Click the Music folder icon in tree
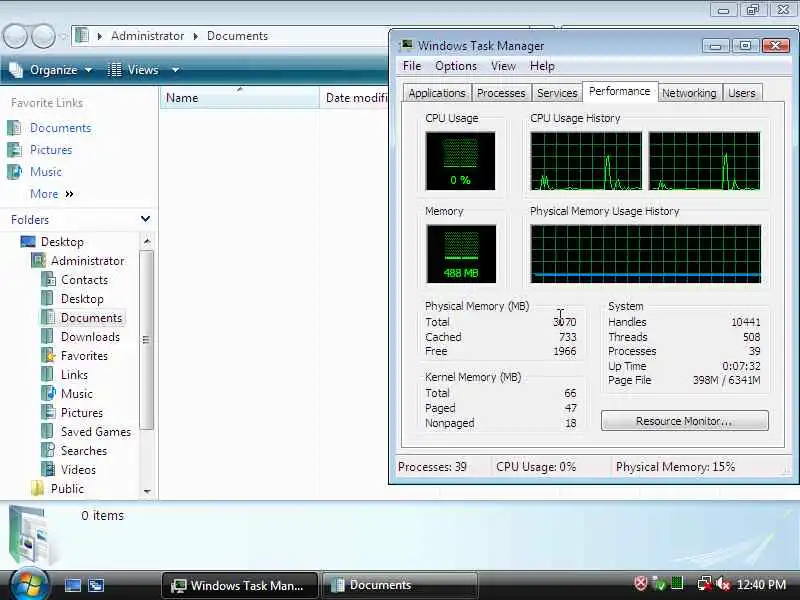This screenshot has width=800, height=600. pos(48,393)
